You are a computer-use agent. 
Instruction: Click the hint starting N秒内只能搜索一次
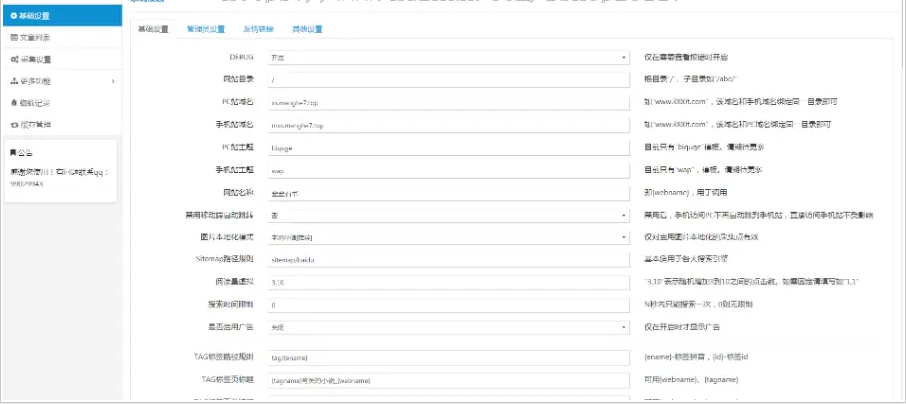(x=698, y=304)
